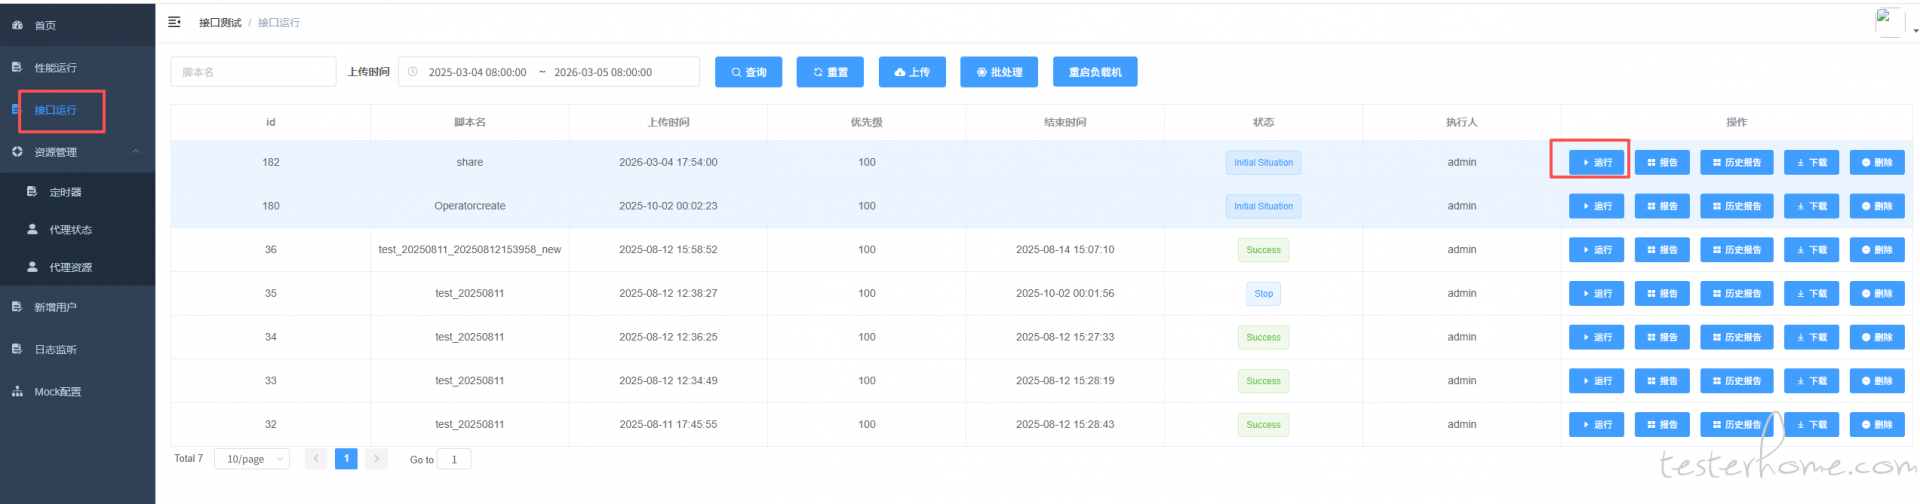
Task: Run the share script with 运行 button
Action: [1596, 163]
